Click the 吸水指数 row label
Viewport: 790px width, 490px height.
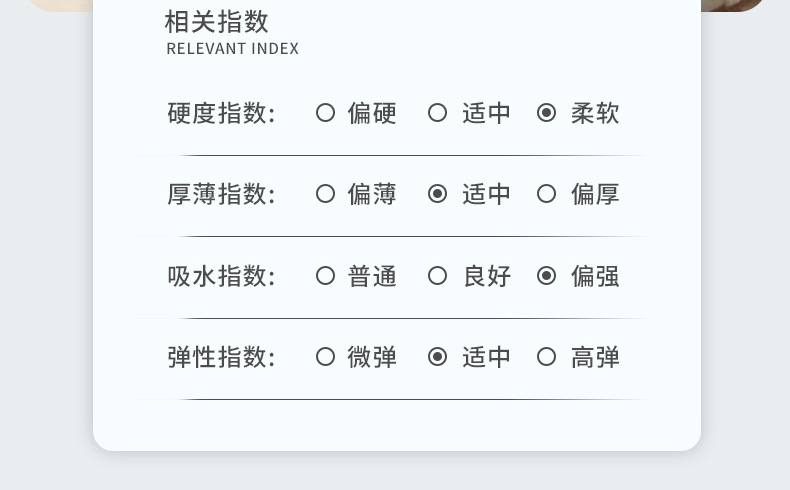click(x=221, y=275)
